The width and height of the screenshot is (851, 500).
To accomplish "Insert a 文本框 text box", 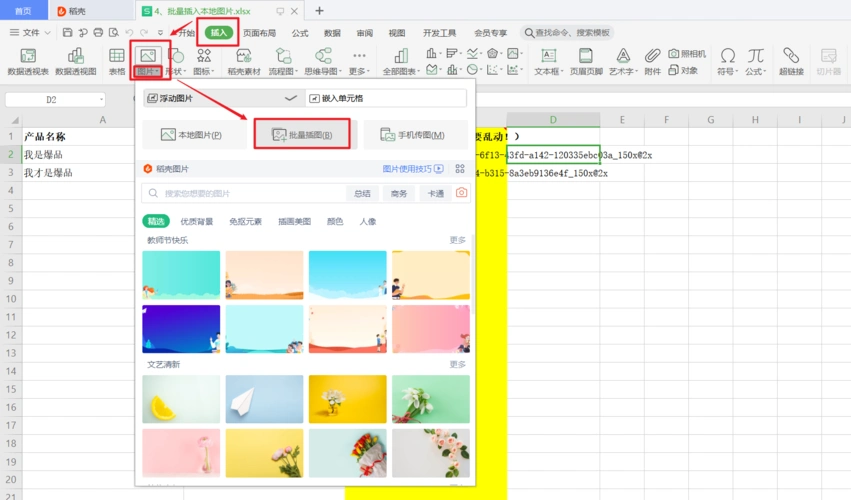I will tap(549, 61).
